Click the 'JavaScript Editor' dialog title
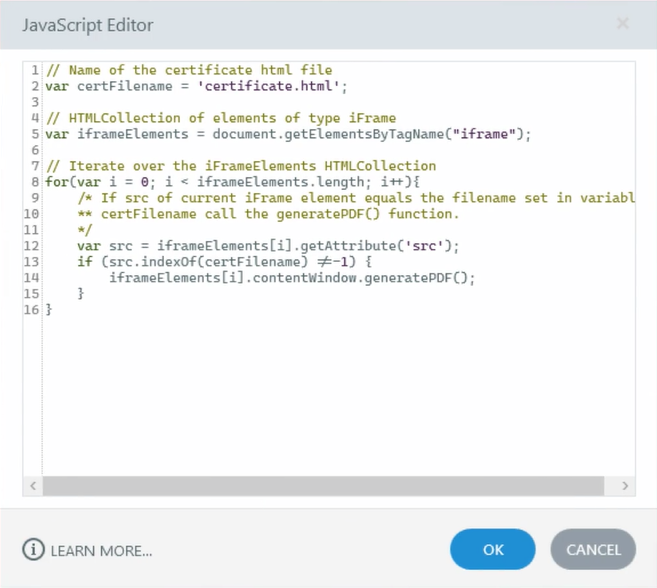Viewport: 657px width, 588px height. pos(88,25)
